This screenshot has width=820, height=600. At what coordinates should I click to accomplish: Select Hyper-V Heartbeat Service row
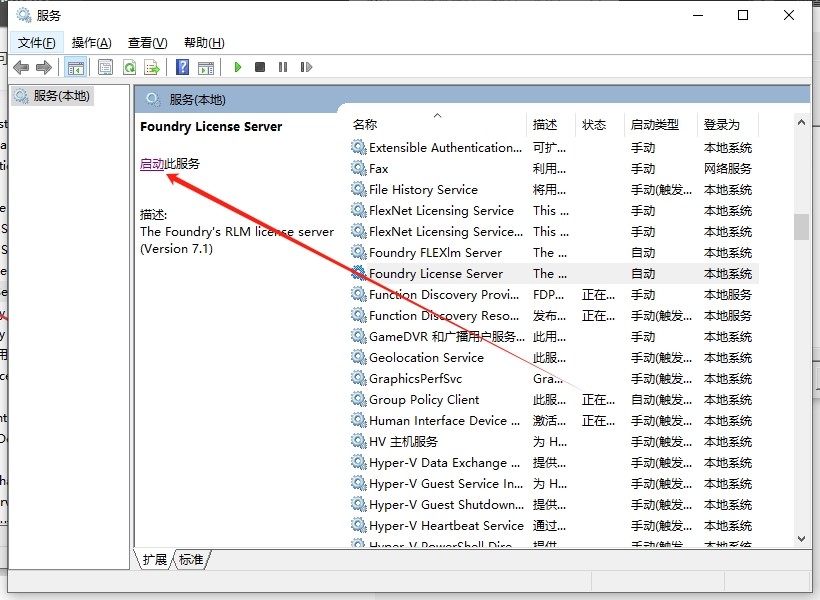pyautogui.click(x=554, y=525)
